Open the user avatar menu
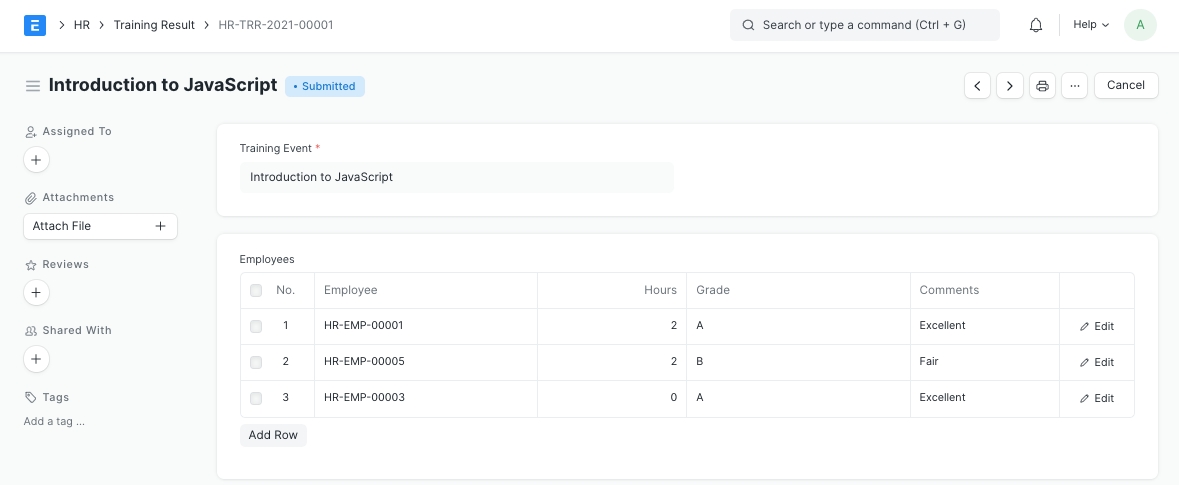Screen dimensions: 1179x485 [1140, 25]
